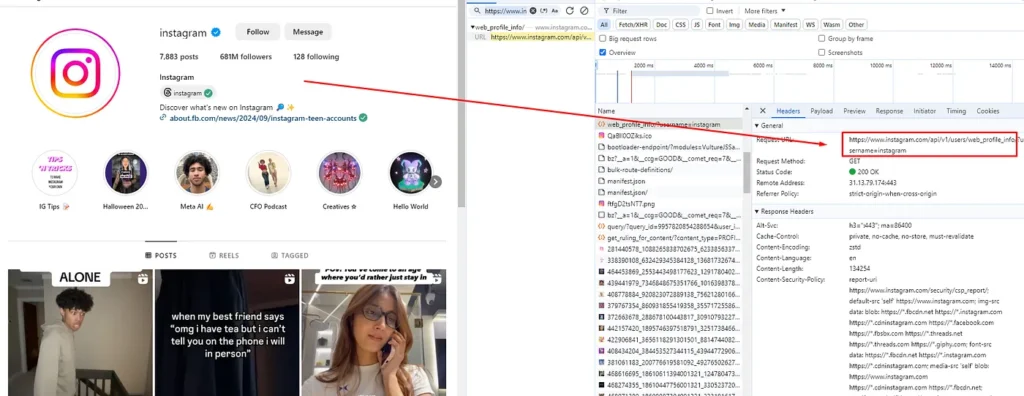Filter requests by Doc type
The height and width of the screenshot is (396, 1024).
pos(662,25)
